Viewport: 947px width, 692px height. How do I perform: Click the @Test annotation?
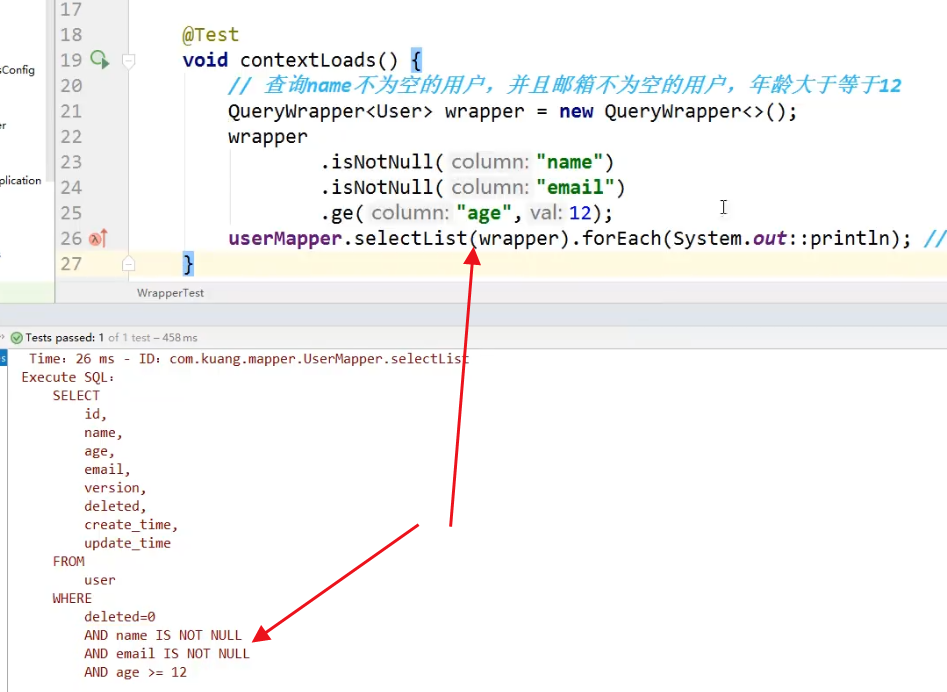click(x=210, y=35)
